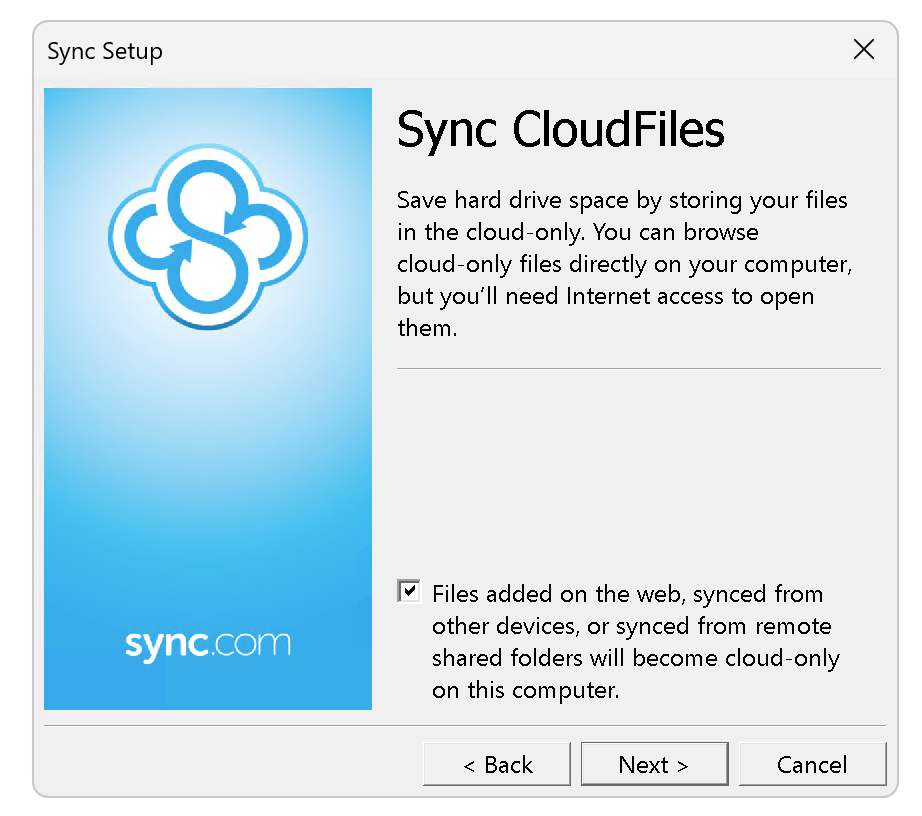Screen dimensions: 922x816
Task: Click the checkmark next to "Files added on the web"
Action: pyautogui.click(x=409, y=591)
